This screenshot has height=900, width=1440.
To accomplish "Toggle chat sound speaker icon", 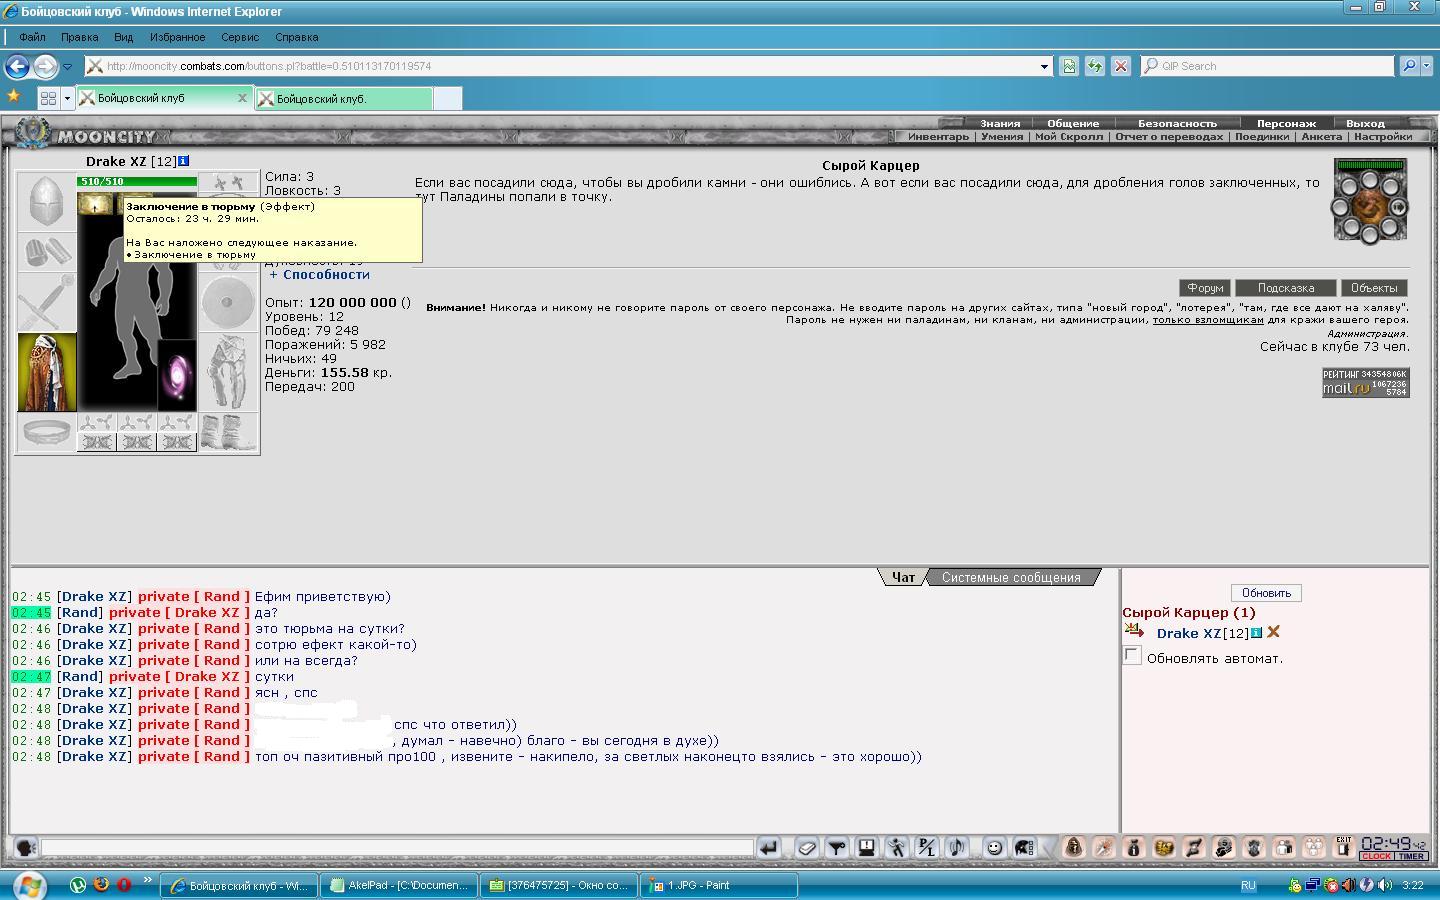I will [x=956, y=848].
